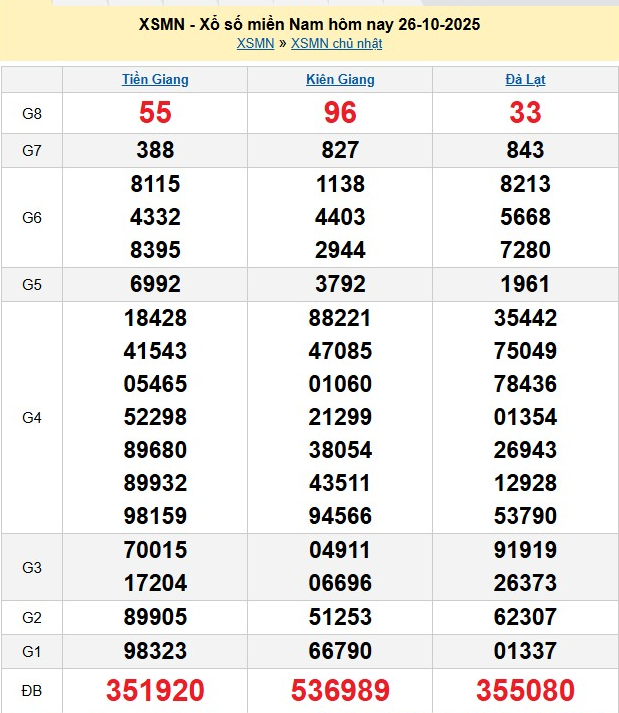Select the red G8 number 55
Screen dimensions: 619x713
[155, 113]
